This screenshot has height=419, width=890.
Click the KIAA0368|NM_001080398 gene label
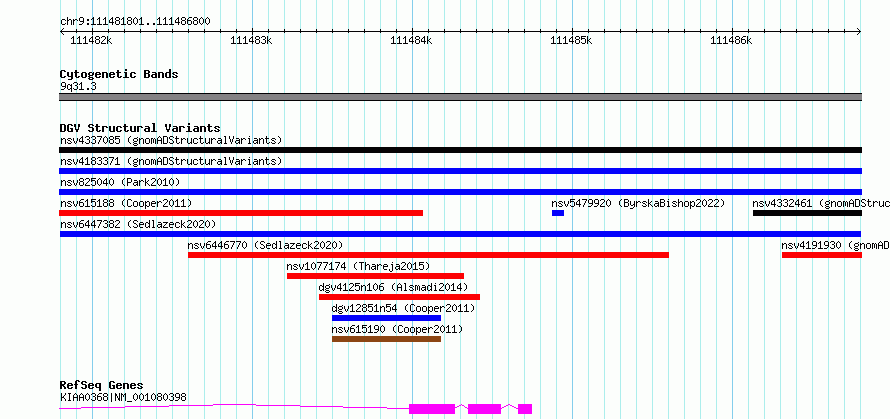point(123,397)
